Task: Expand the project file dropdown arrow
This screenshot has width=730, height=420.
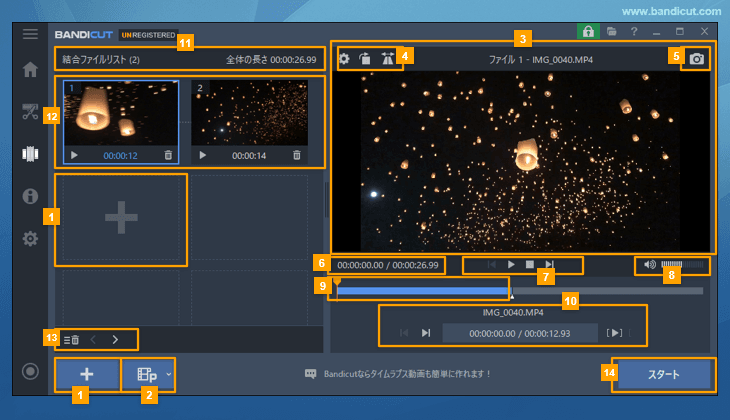Action: tap(169, 375)
